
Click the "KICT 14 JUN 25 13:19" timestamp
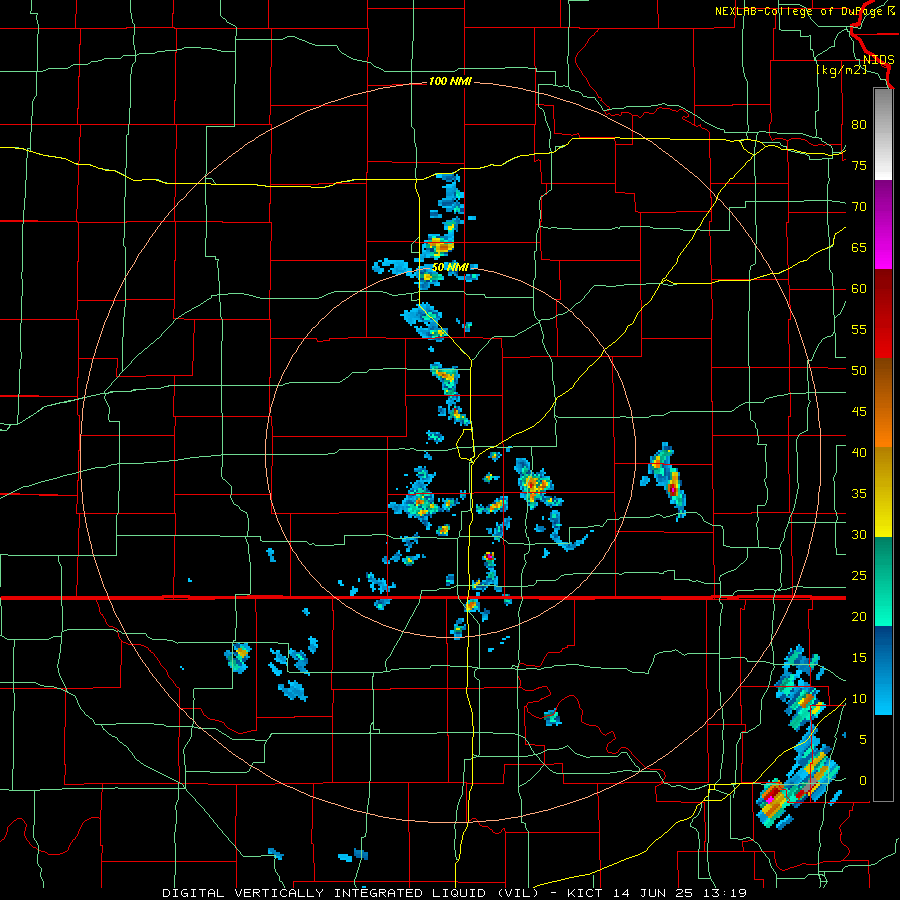[x=656, y=893]
